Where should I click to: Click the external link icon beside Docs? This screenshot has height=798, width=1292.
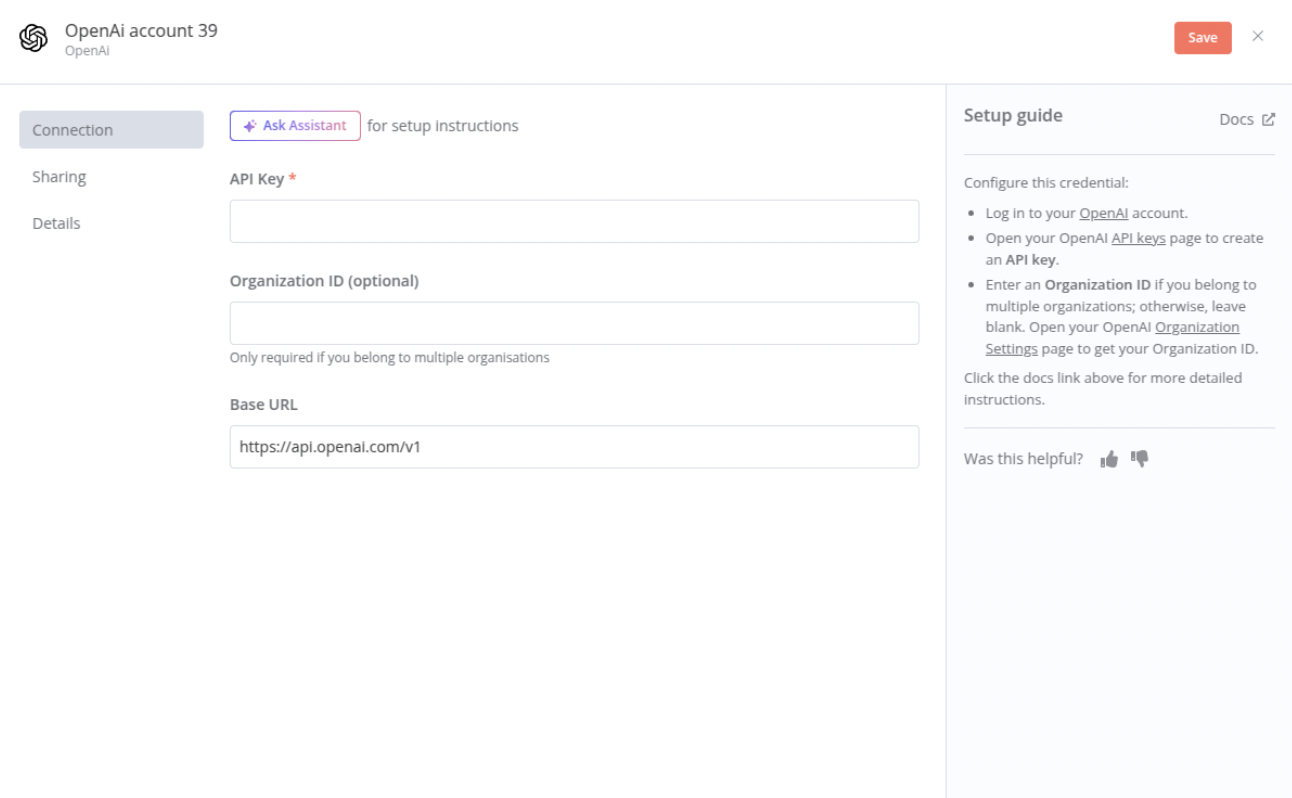[1269, 118]
